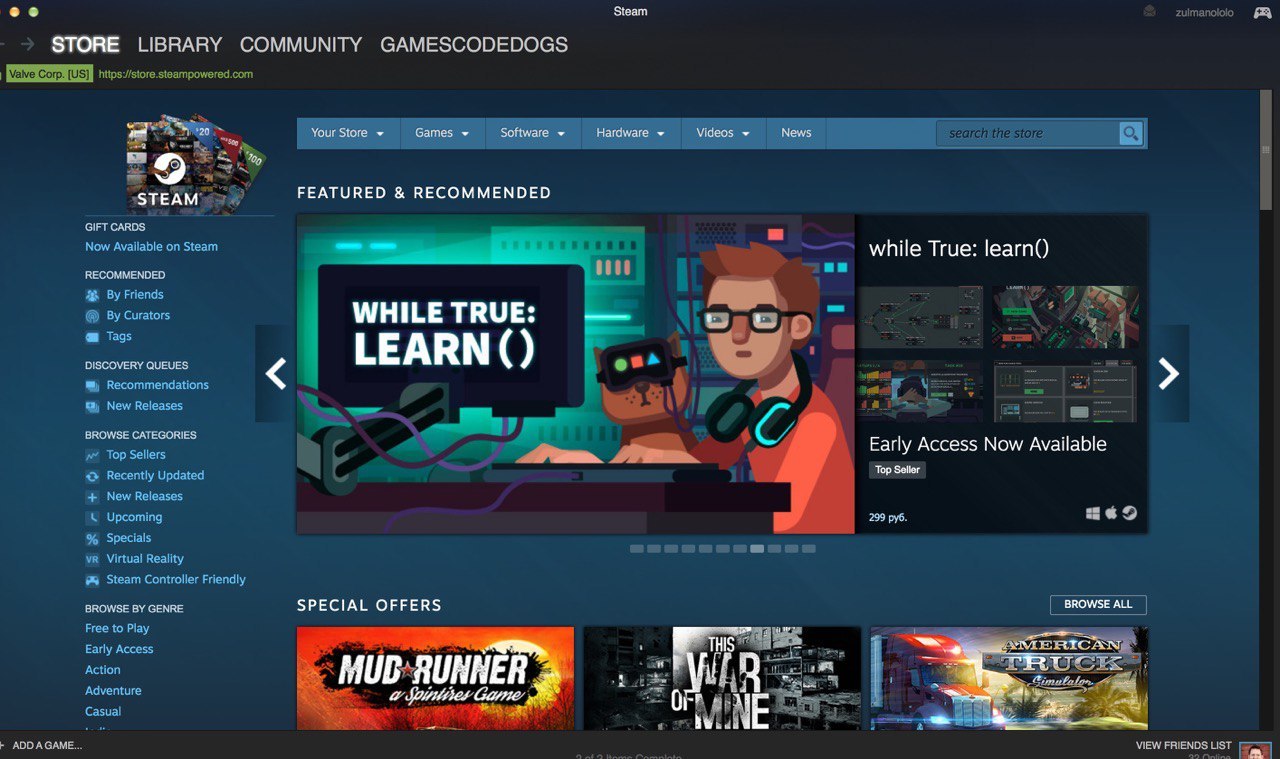The height and width of the screenshot is (759, 1280).
Task: Select the first carousel pagination dot
Action: click(x=636, y=548)
